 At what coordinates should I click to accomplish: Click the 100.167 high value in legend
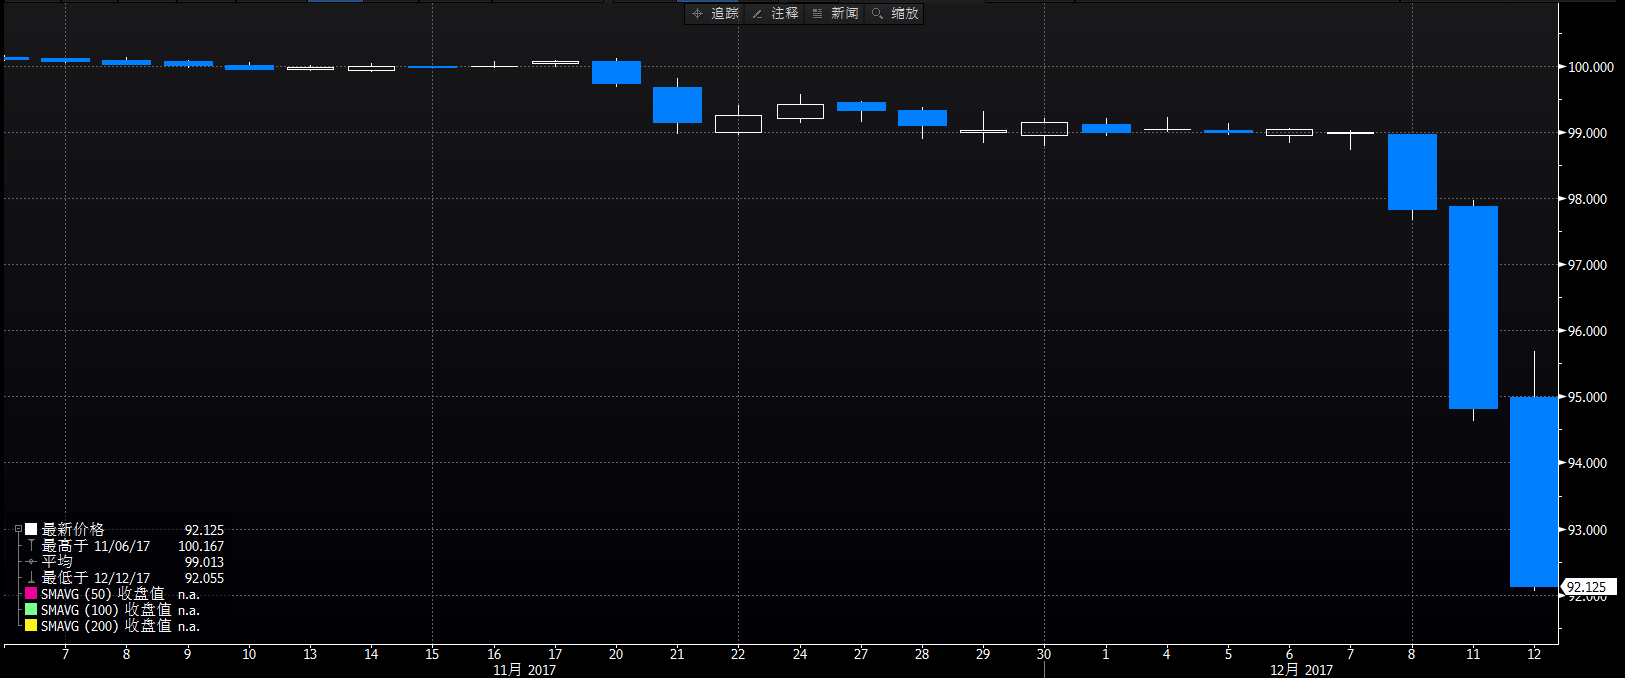pos(201,546)
